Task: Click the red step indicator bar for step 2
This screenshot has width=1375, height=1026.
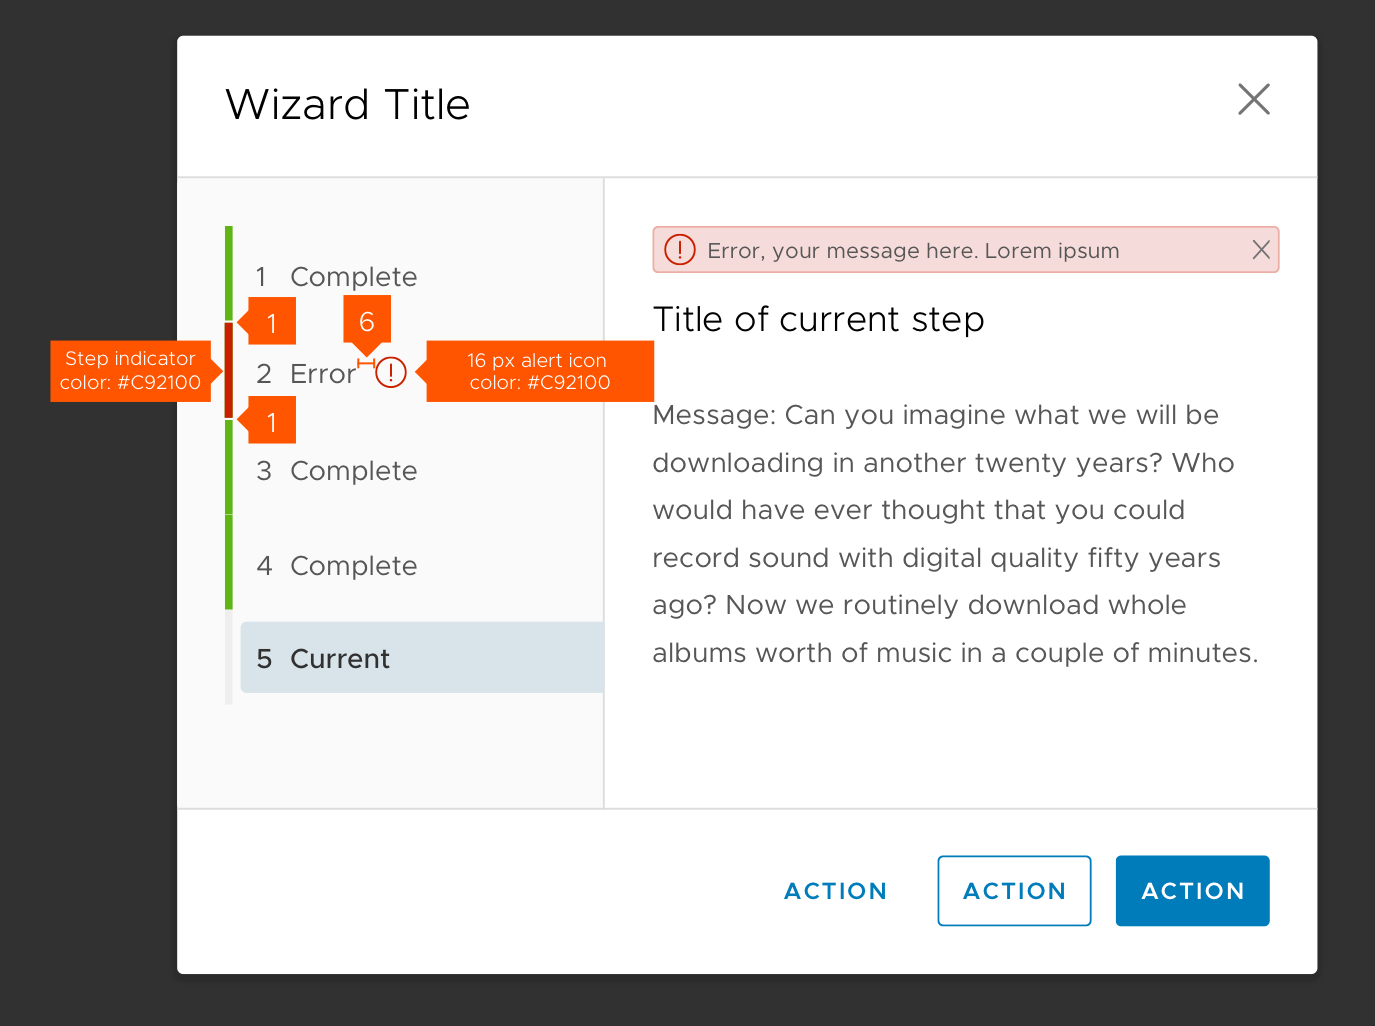Action: [x=229, y=370]
